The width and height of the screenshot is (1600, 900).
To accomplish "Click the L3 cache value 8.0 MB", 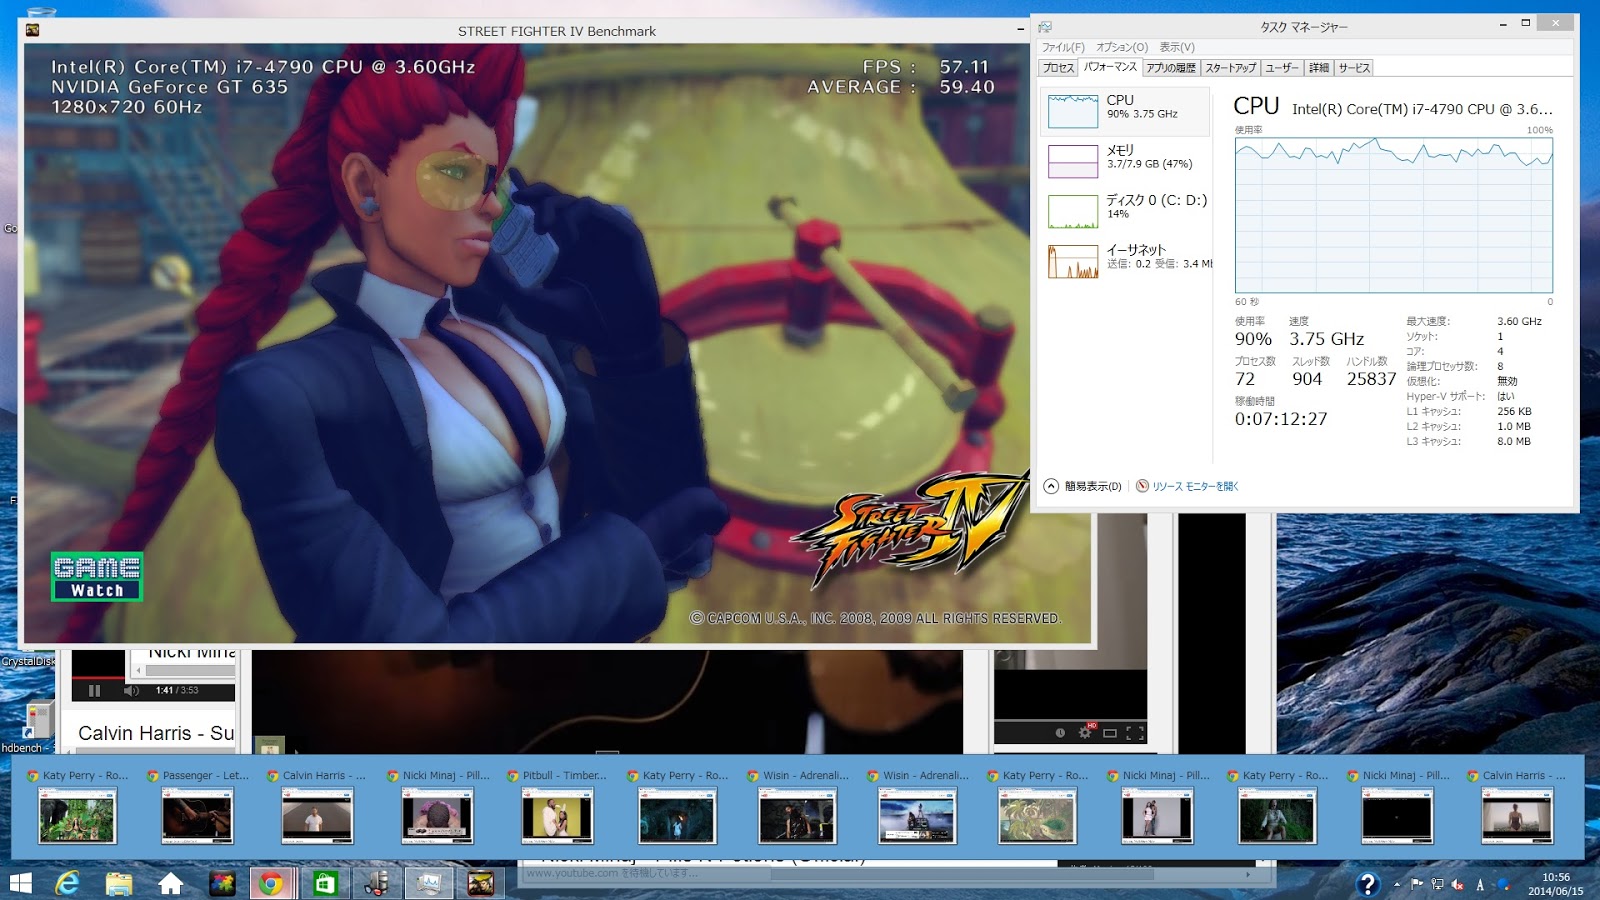I will click(1514, 441).
